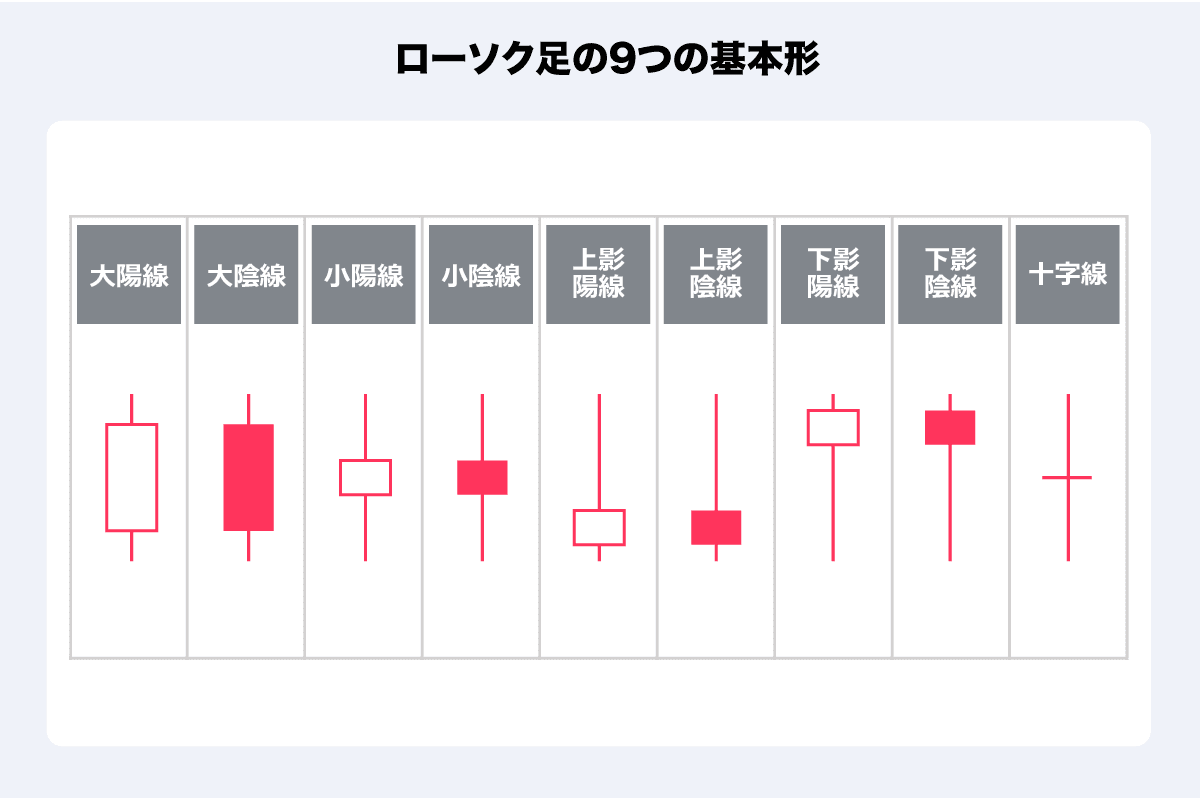
Task: Click the 十字線 header label
Action: (1068, 275)
